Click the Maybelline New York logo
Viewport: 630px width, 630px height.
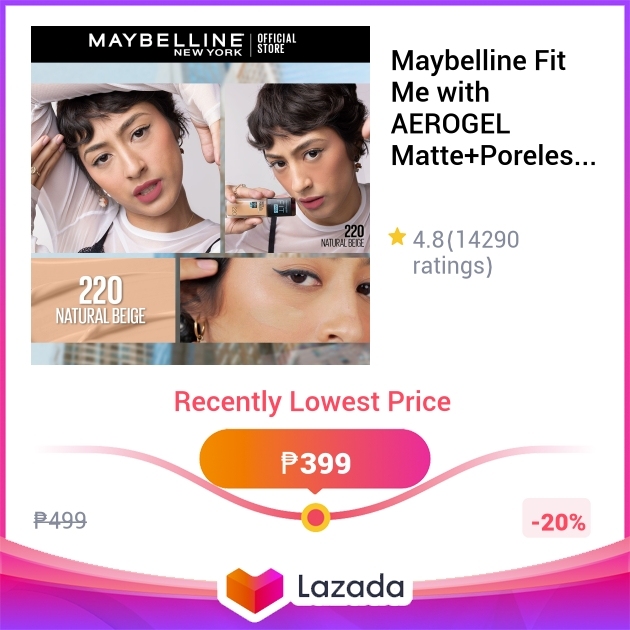click(x=166, y=45)
